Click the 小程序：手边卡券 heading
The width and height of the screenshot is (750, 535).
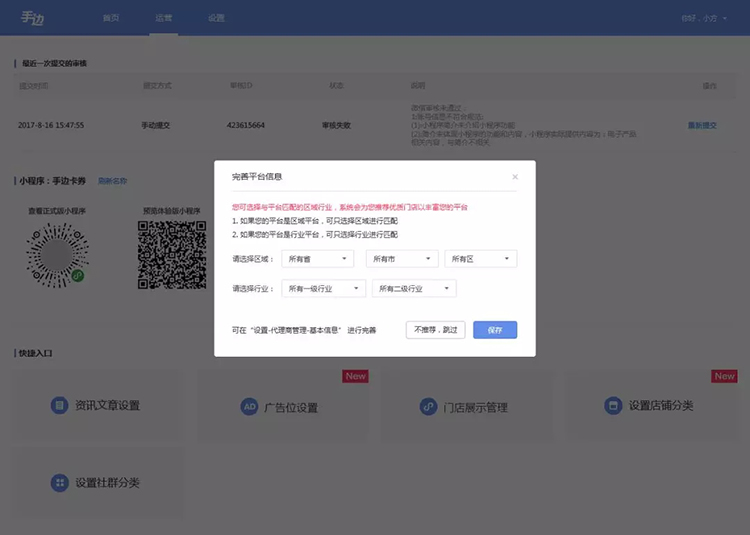tap(53, 181)
